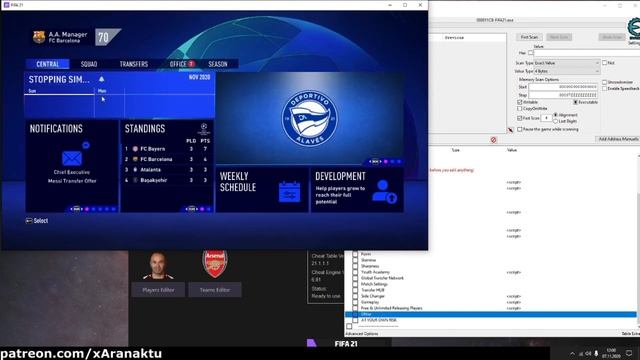Select the Alignment radio button
The image size is (640, 360).
point(556,115)
